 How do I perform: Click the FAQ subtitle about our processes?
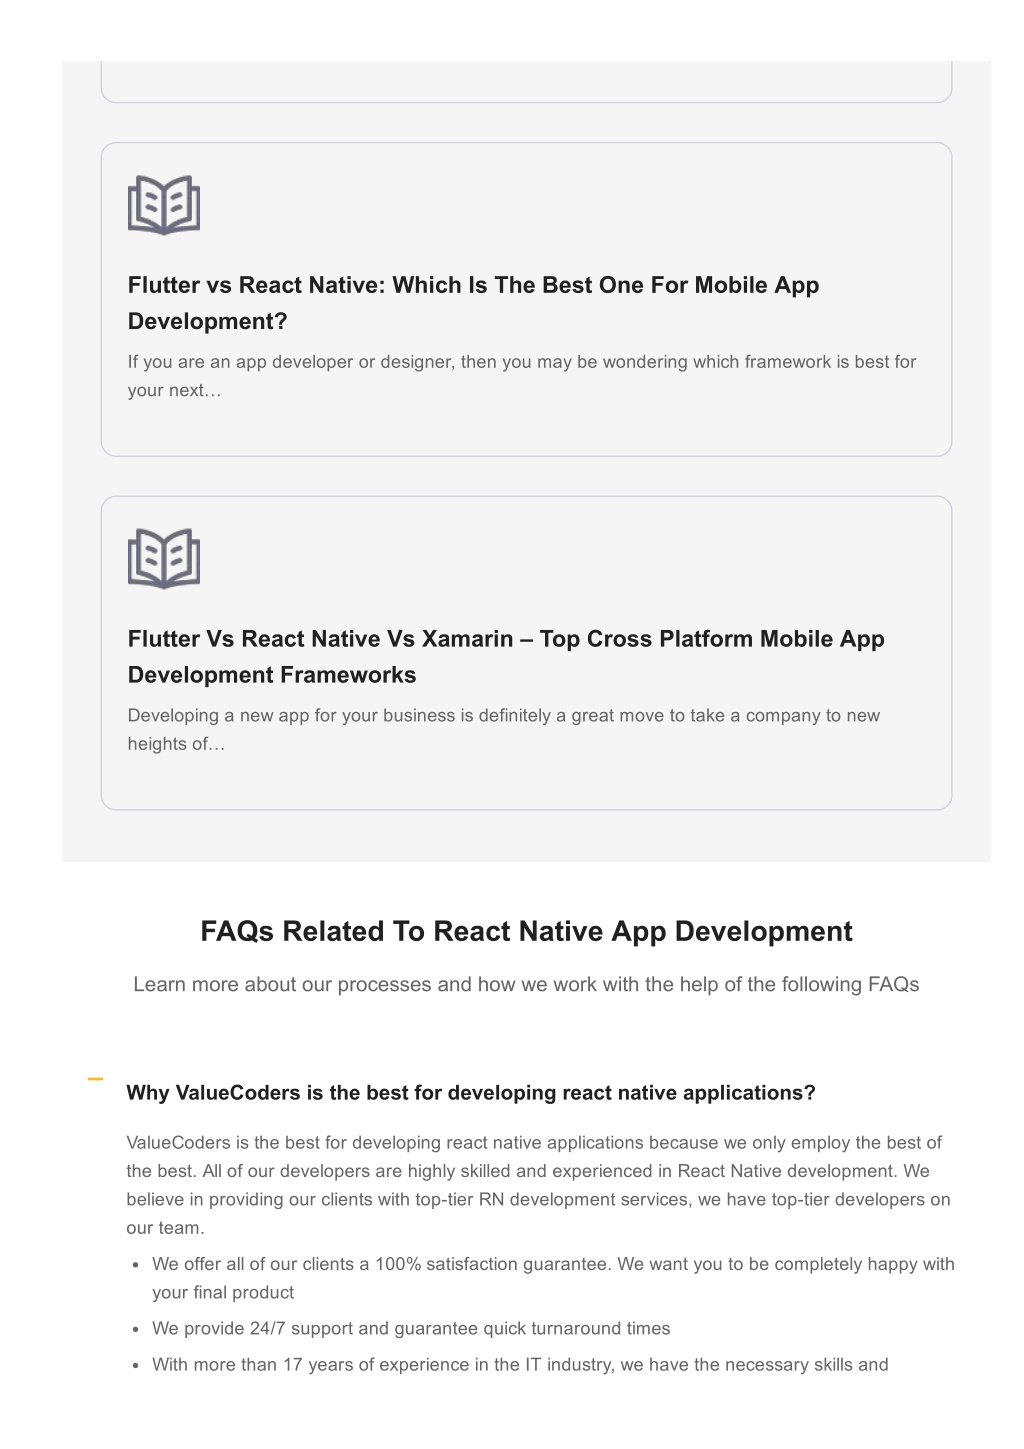(526, 984)
